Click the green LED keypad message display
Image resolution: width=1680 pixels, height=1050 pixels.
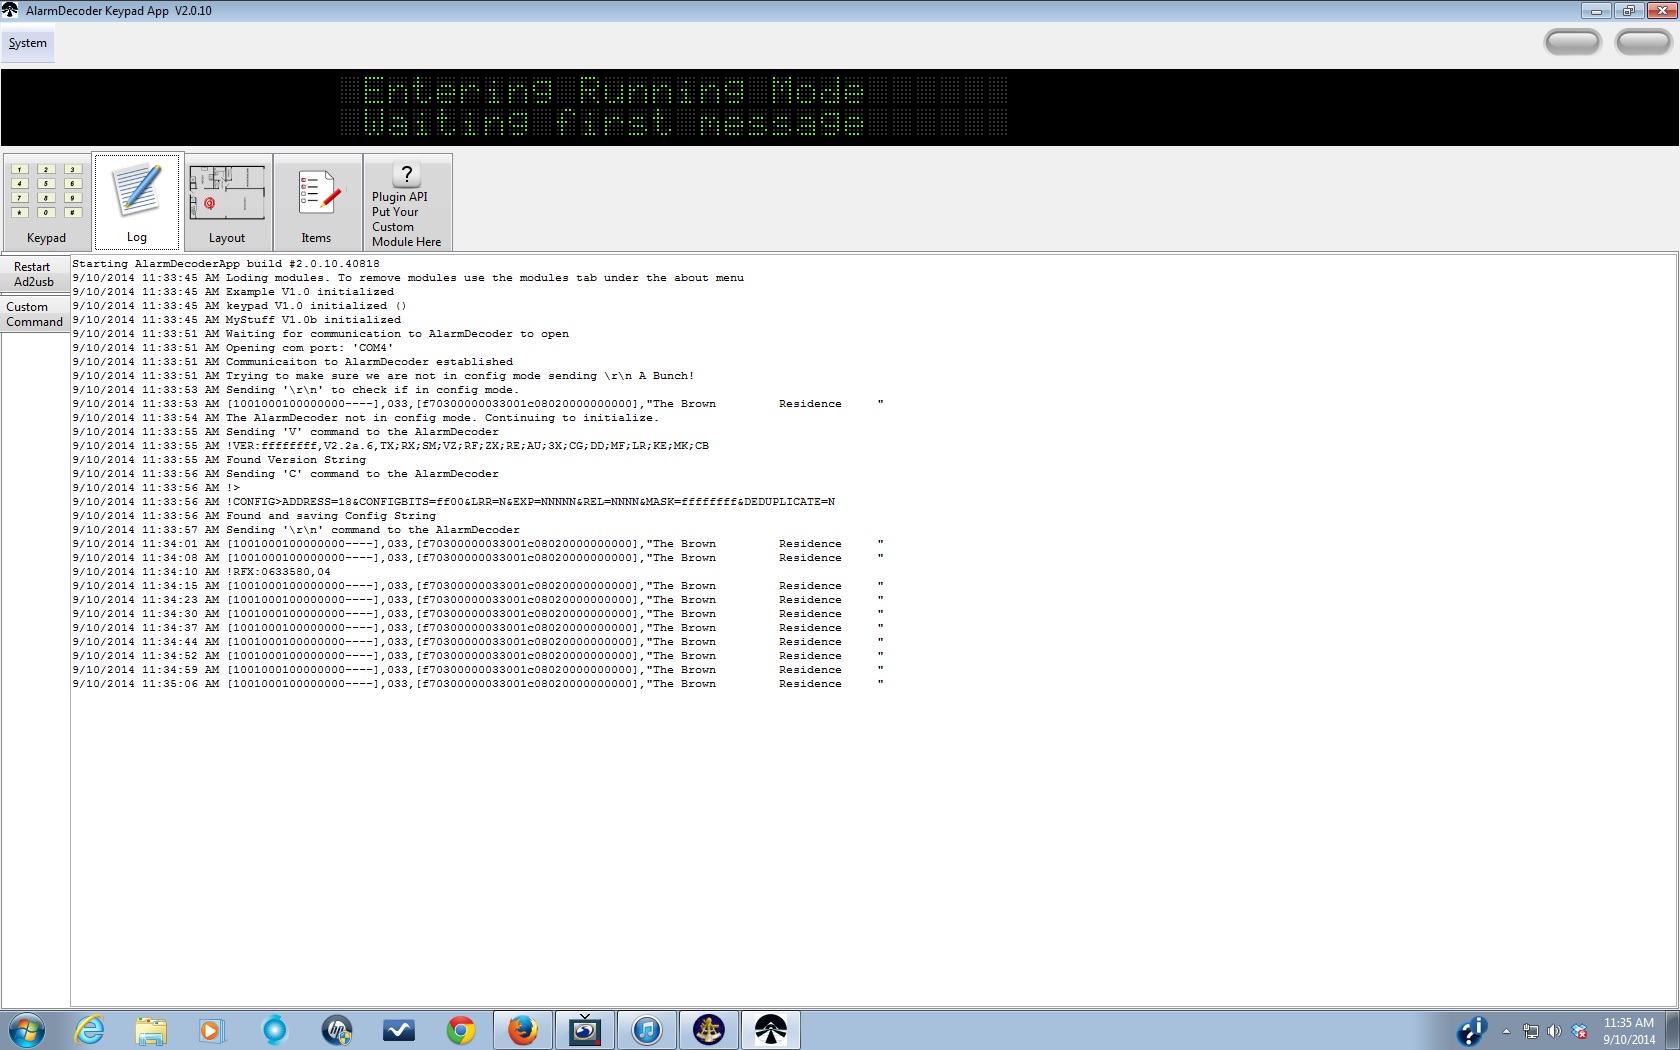point(674,106)
